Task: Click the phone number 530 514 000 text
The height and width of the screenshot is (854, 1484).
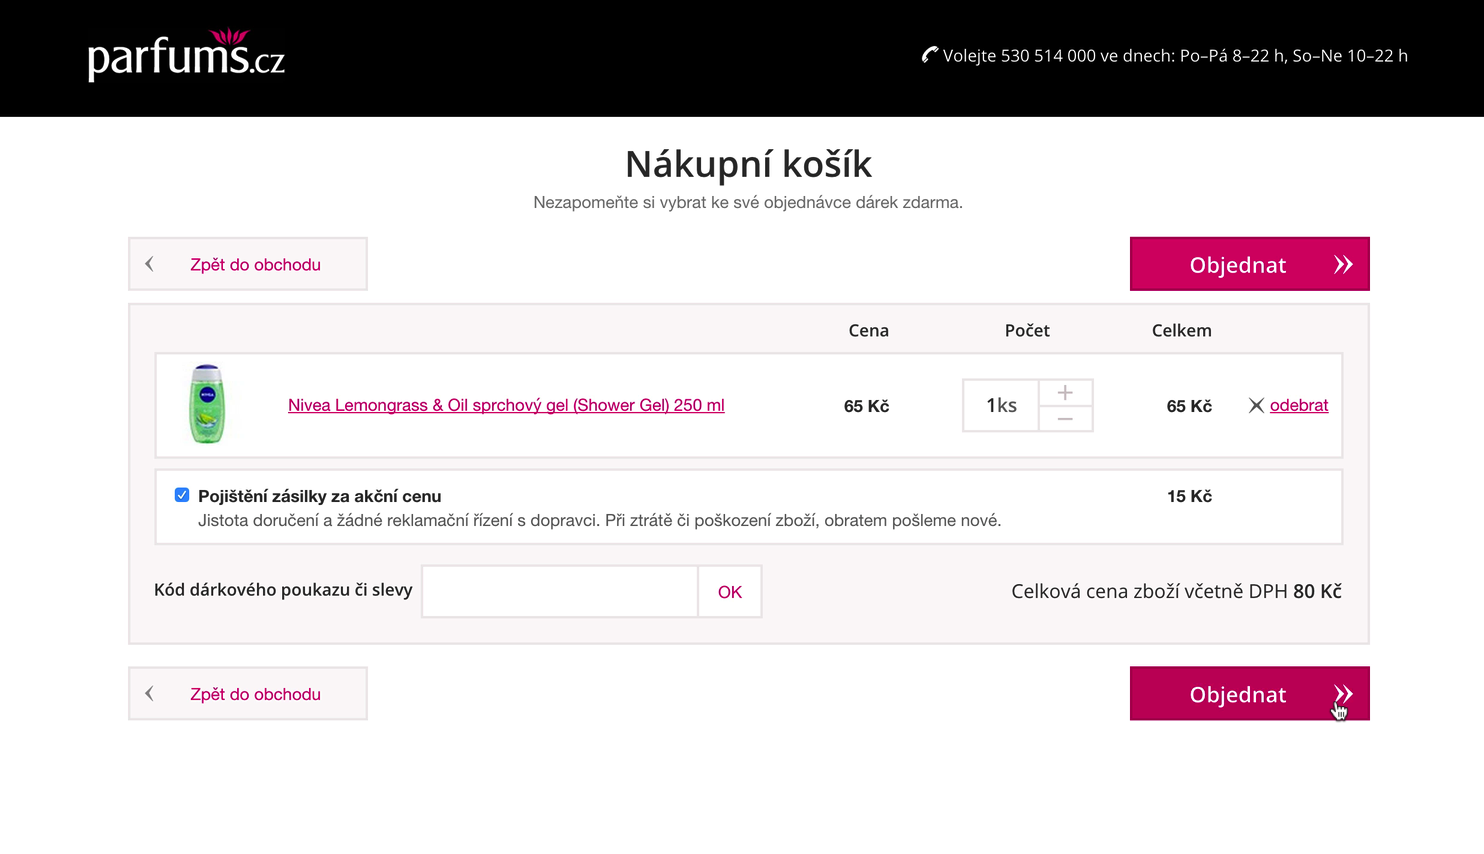Action: coord(1048,56)
